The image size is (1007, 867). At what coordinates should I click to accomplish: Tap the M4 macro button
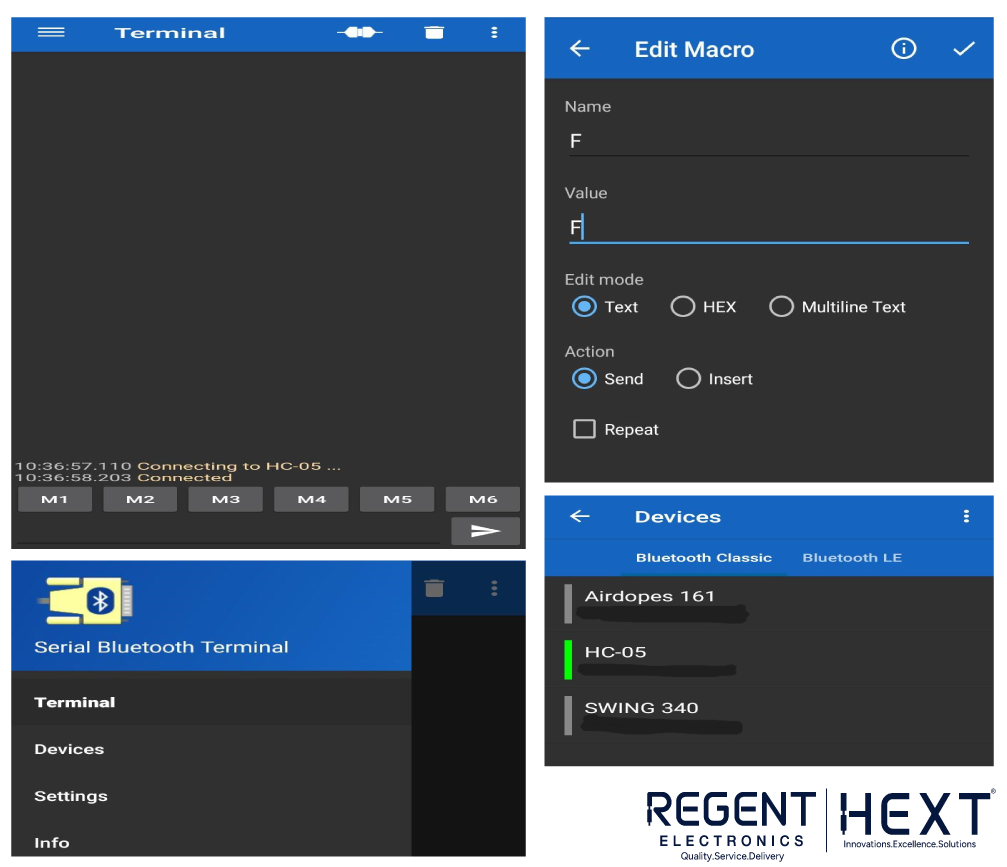[311, 499]
